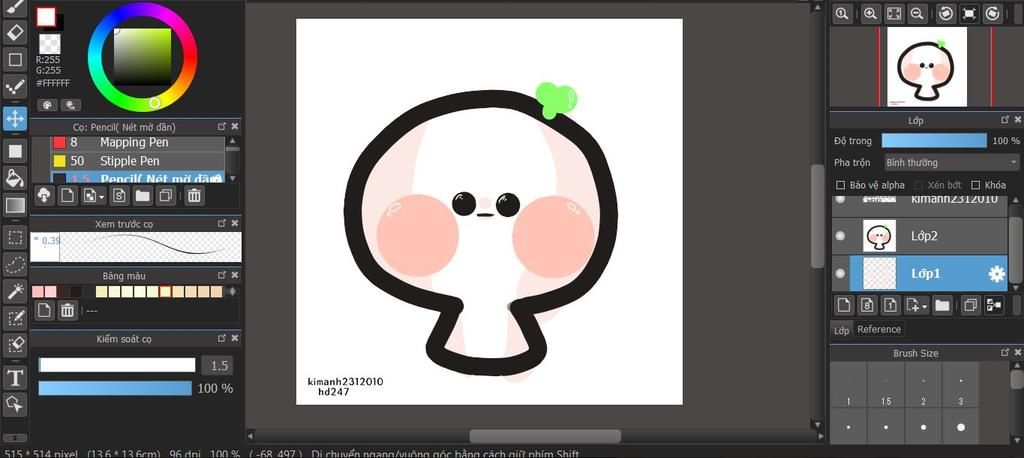Zoom out the navigator view
Screen dimensions: 1024x458
(917, 14)
